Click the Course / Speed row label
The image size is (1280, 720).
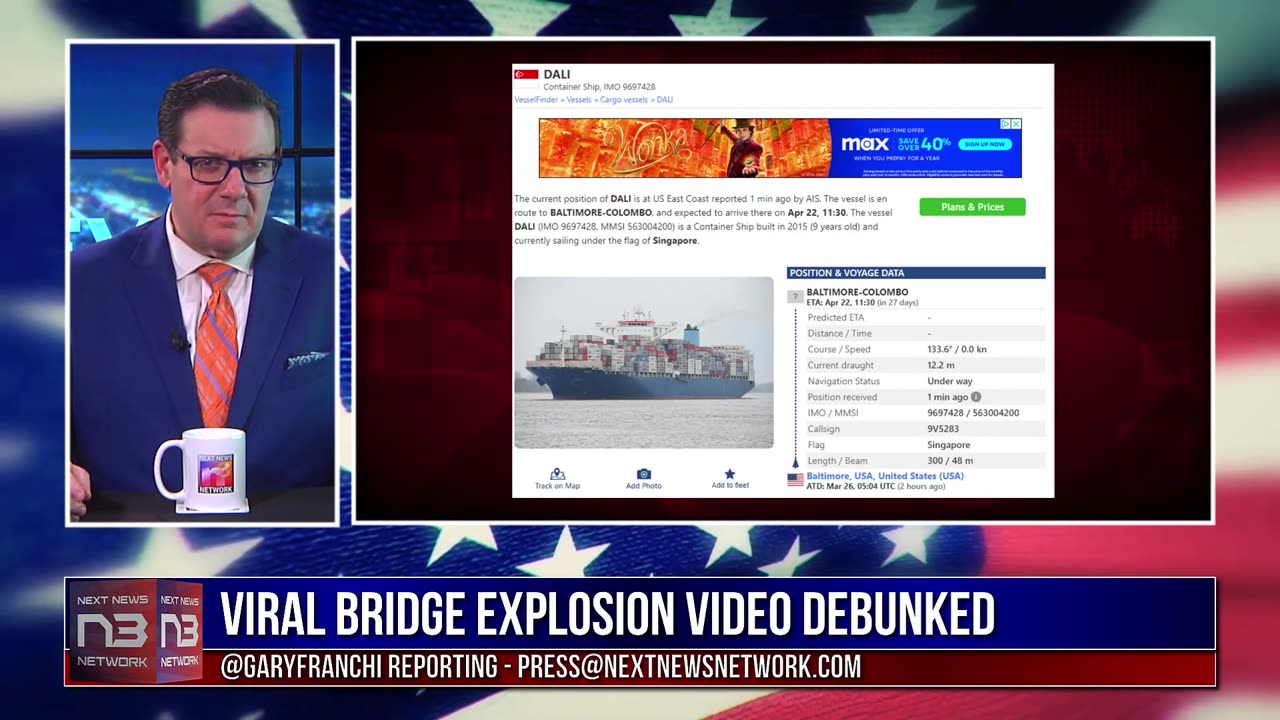(x=839, y=349)
